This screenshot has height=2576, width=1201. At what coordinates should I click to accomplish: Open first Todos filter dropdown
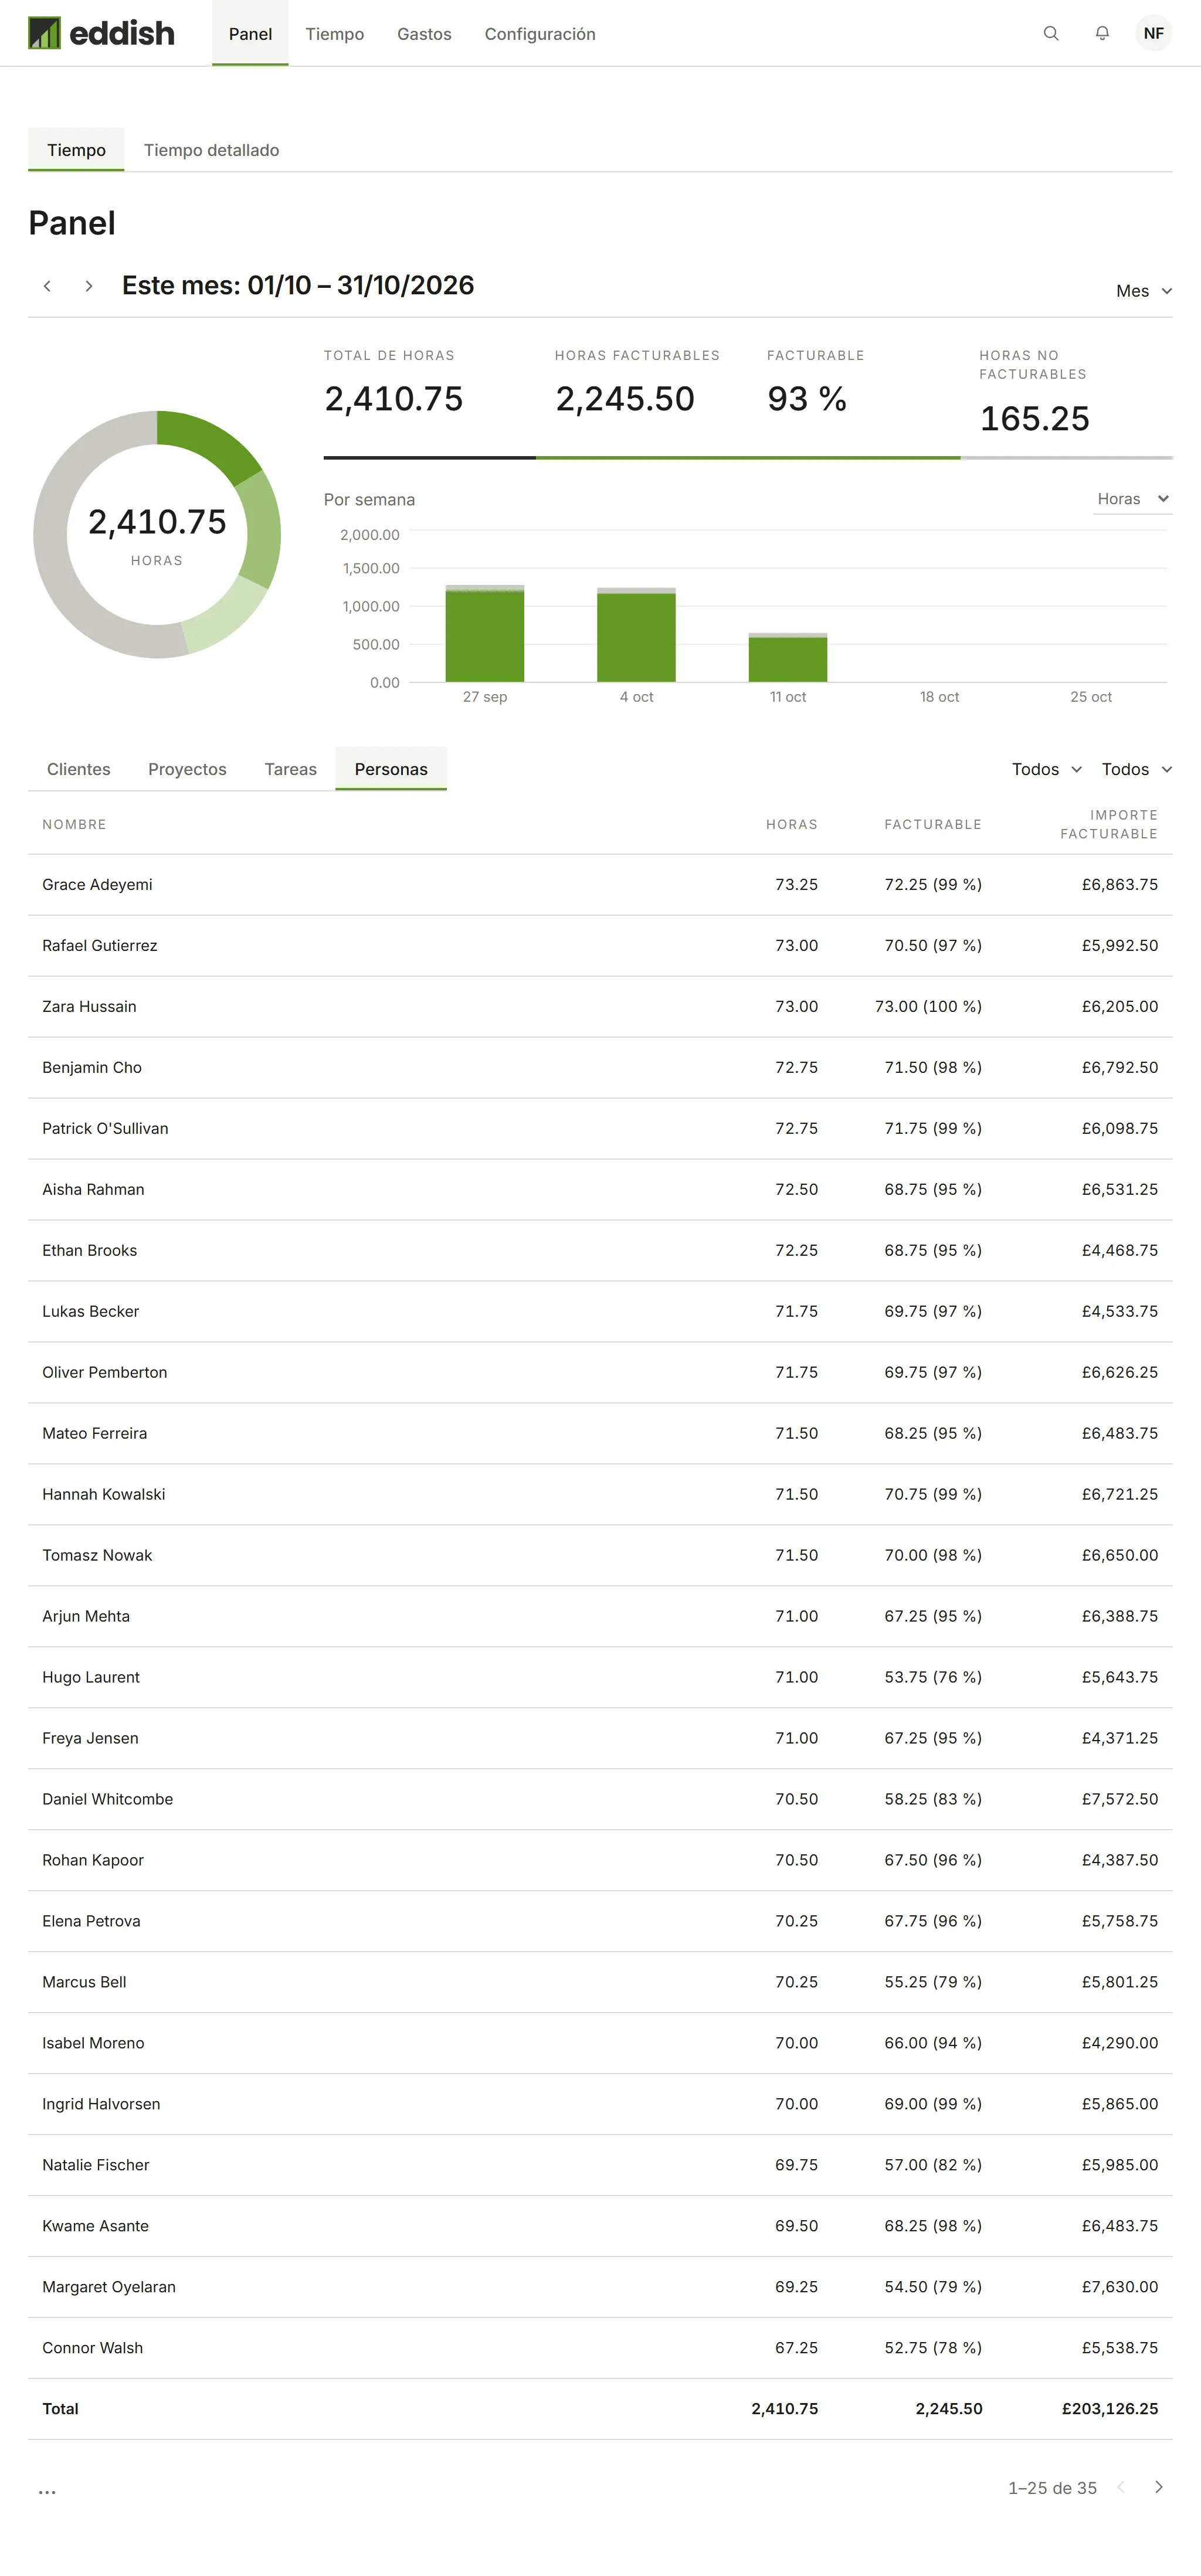coord(1046,769)
